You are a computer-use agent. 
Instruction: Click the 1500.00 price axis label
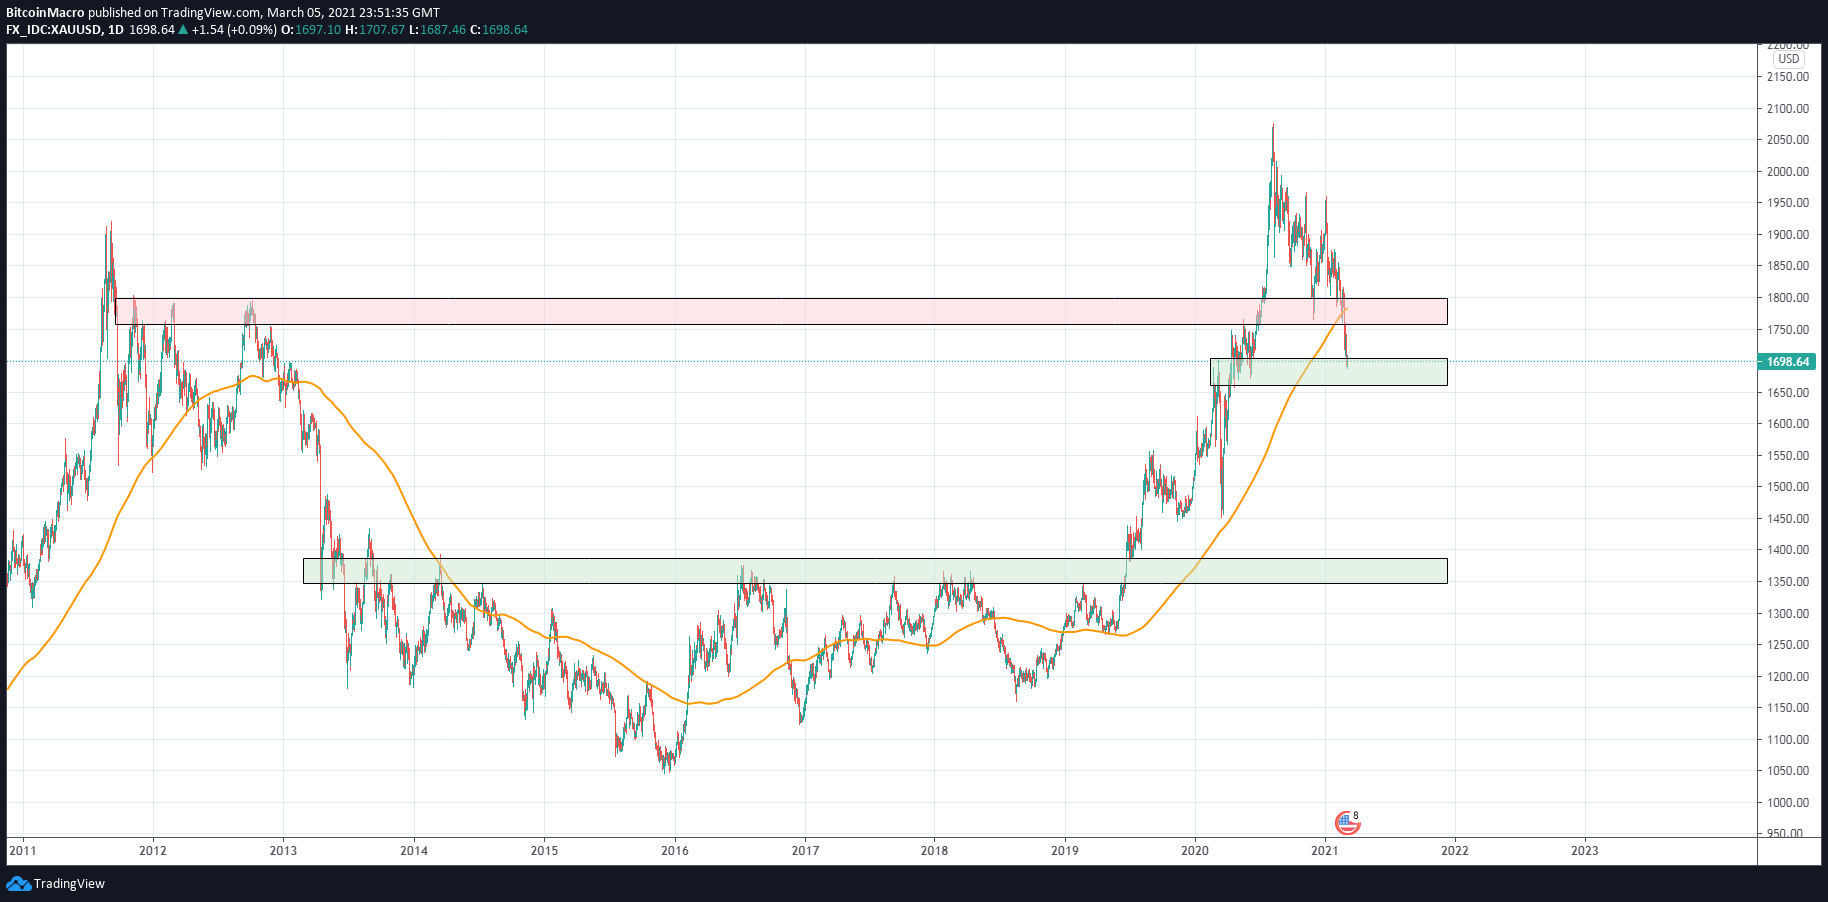[x=1788, y=487]
